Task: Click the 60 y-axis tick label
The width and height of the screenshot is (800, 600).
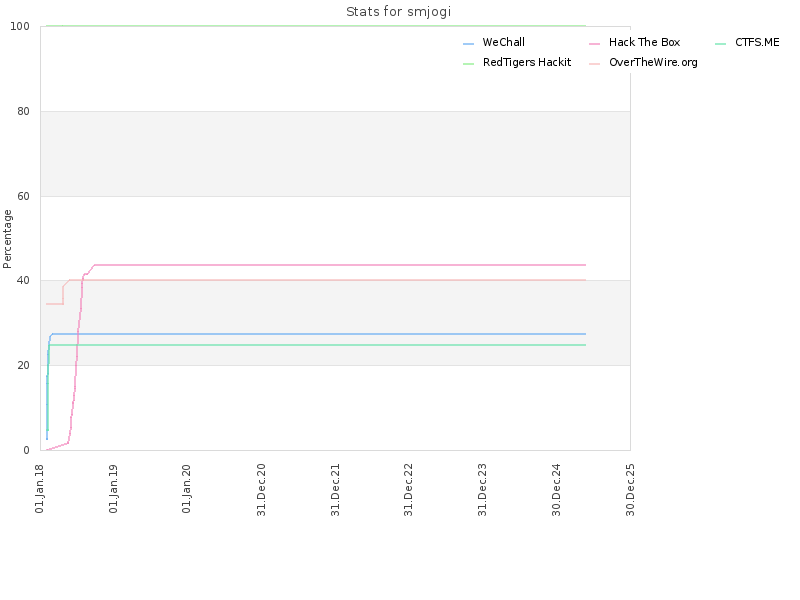Action: tap(23, 196)
